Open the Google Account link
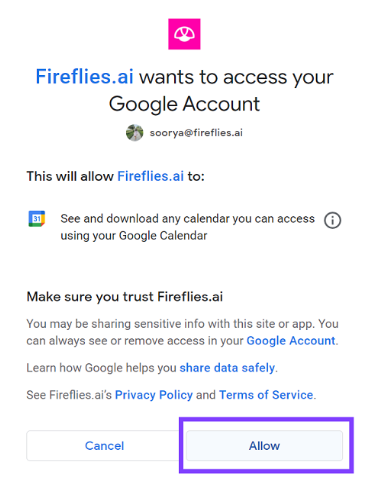The image size is (374, 480). [291, 341]
